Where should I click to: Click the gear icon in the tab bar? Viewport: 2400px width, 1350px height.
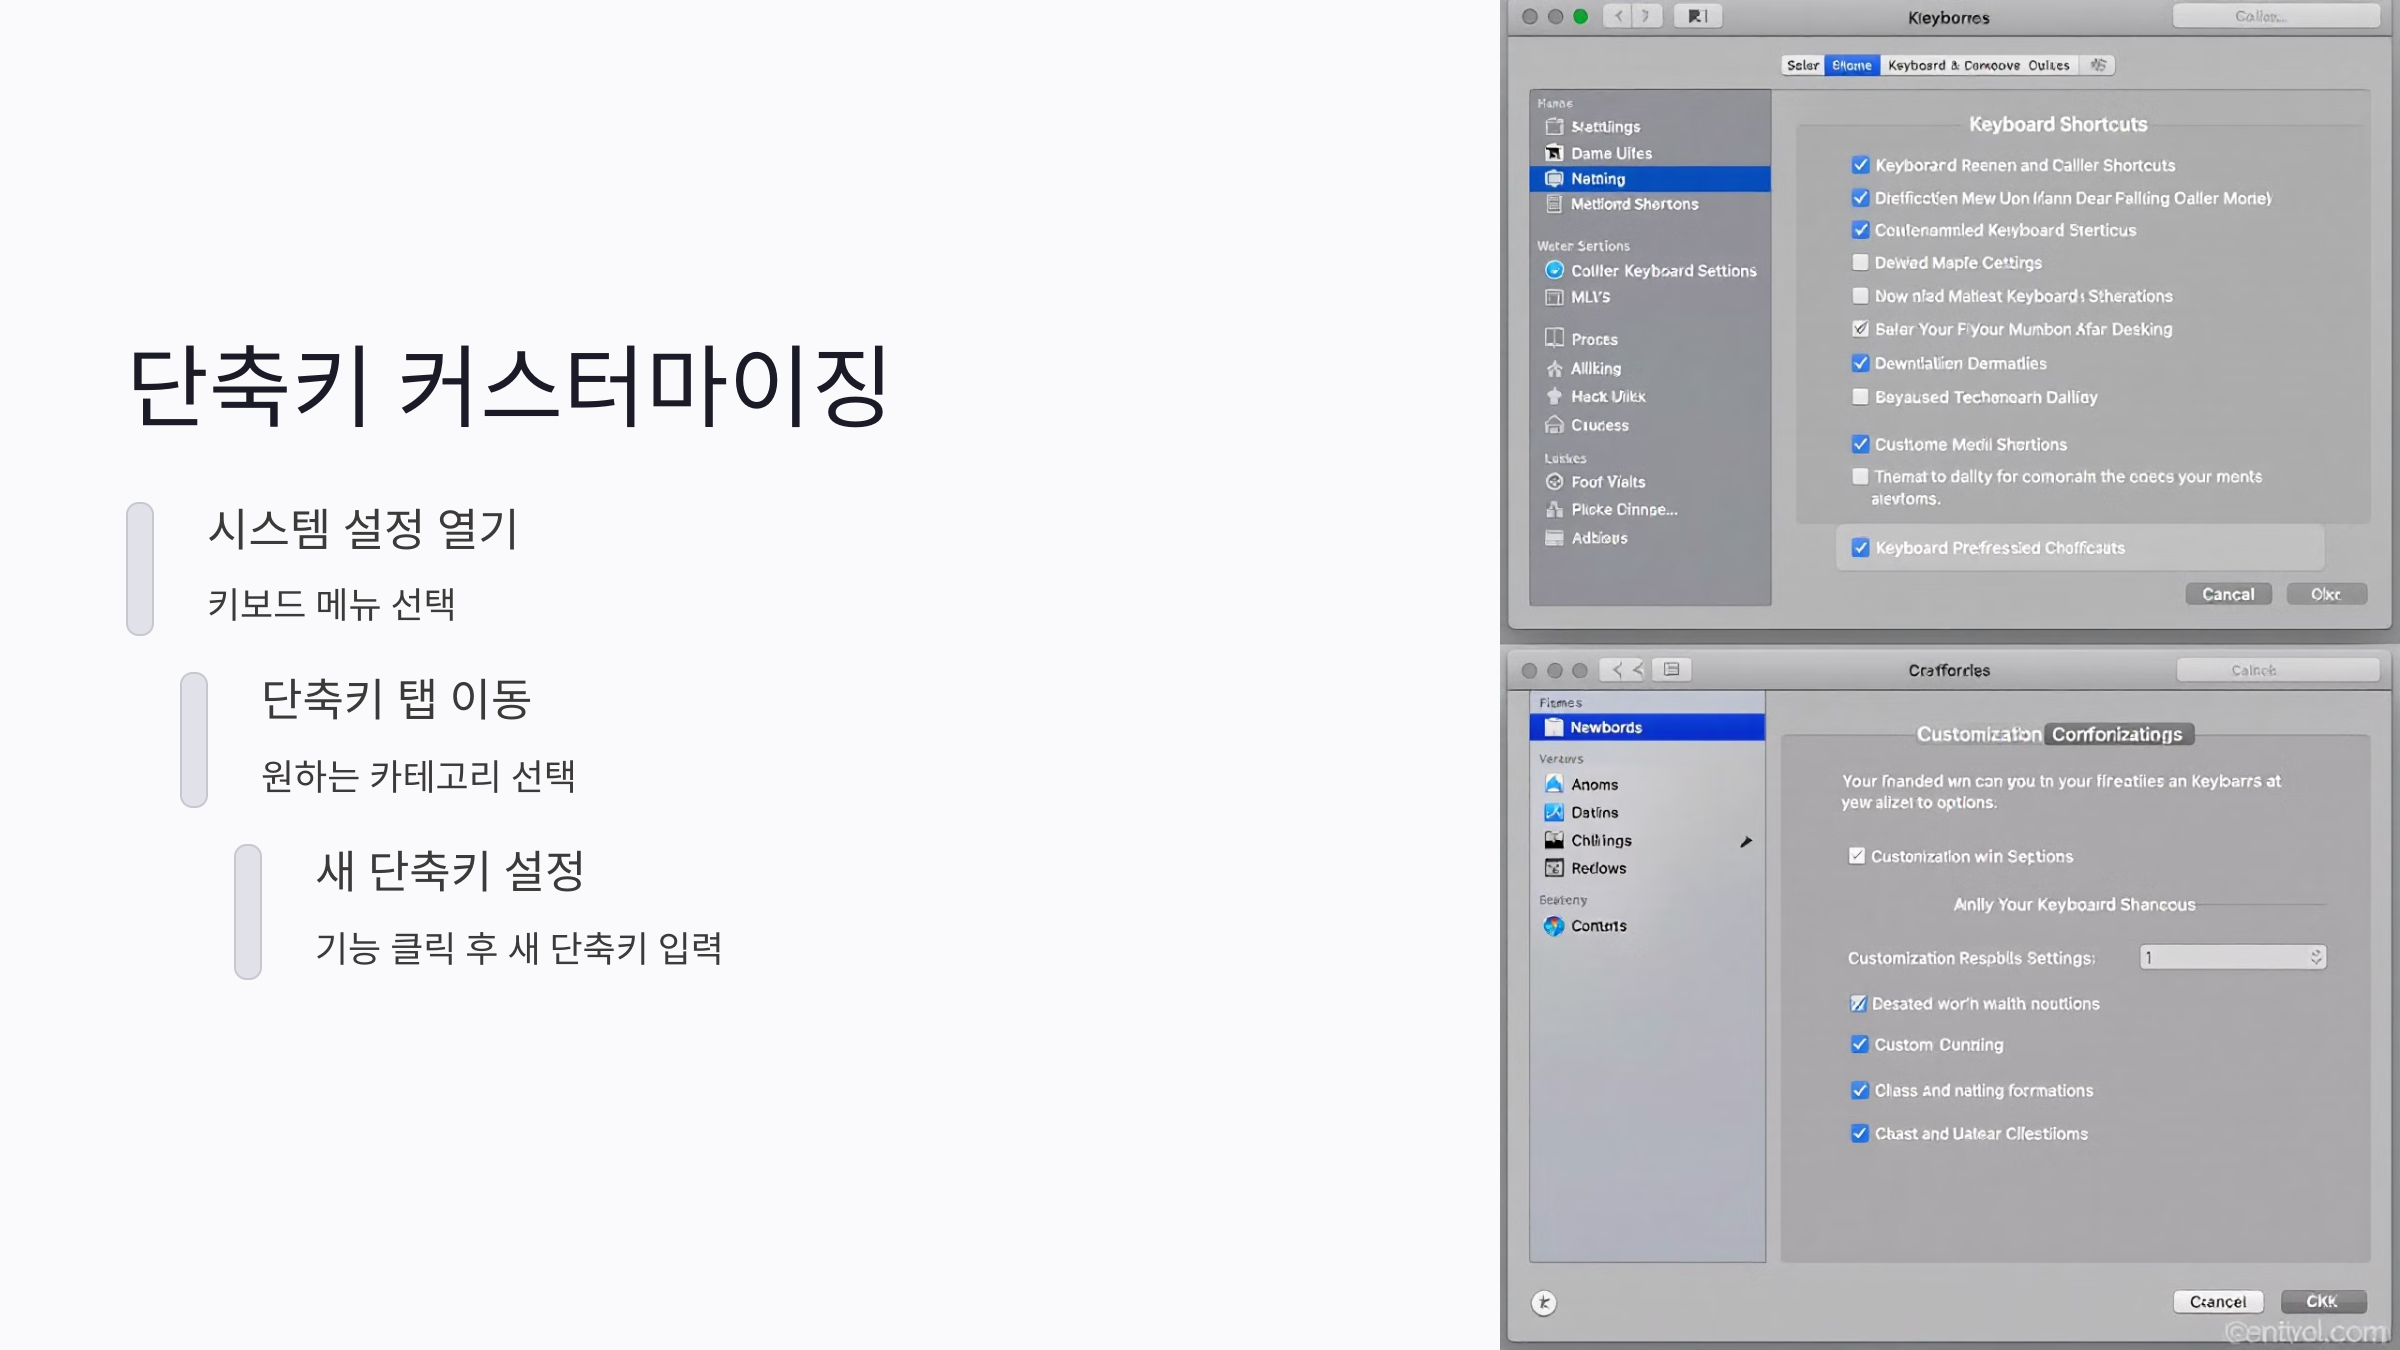pos(2098,65)
